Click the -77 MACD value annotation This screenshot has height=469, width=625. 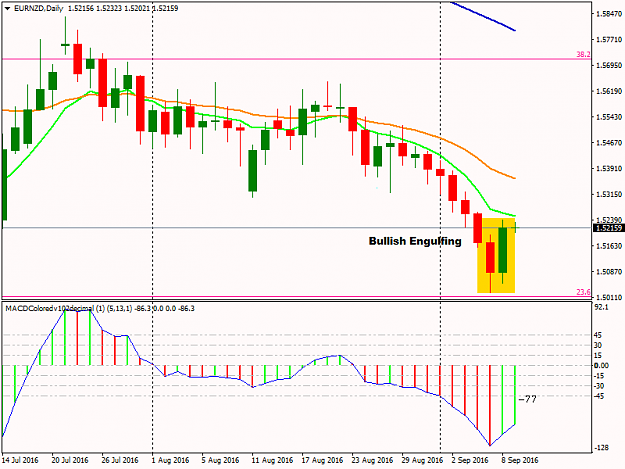[x=528, y=399]
